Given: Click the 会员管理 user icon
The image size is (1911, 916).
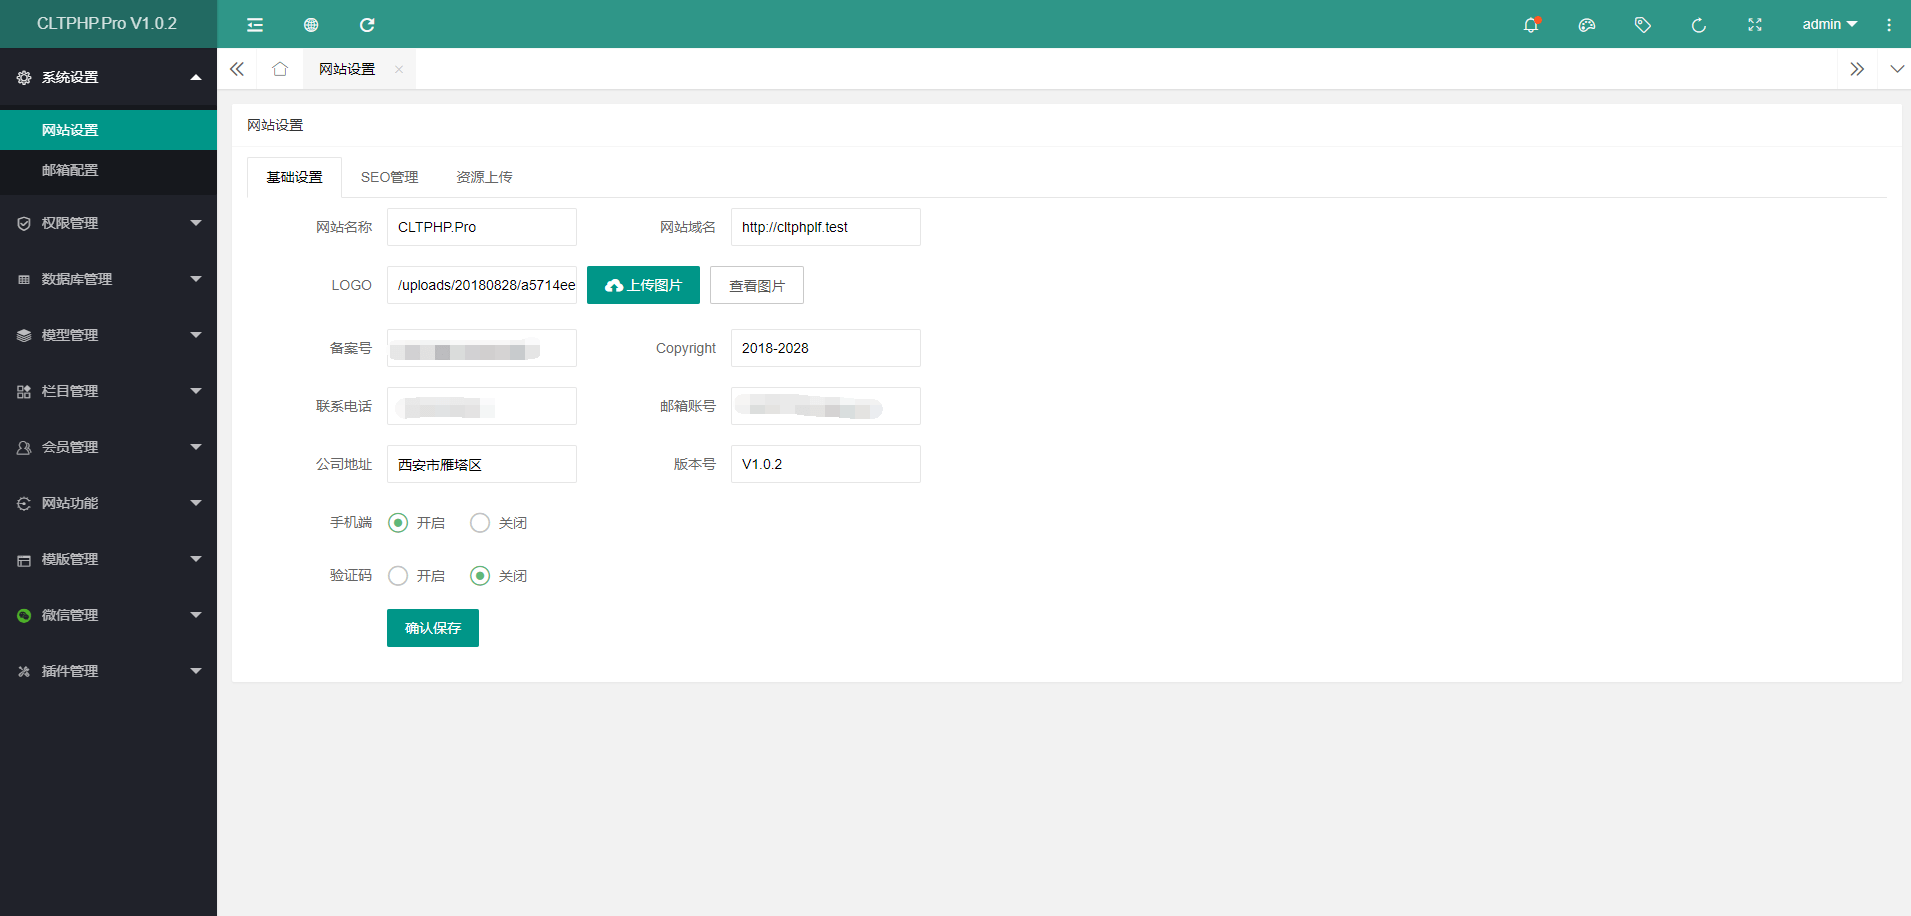Looking at the screenshot, I should click(24, 447).
